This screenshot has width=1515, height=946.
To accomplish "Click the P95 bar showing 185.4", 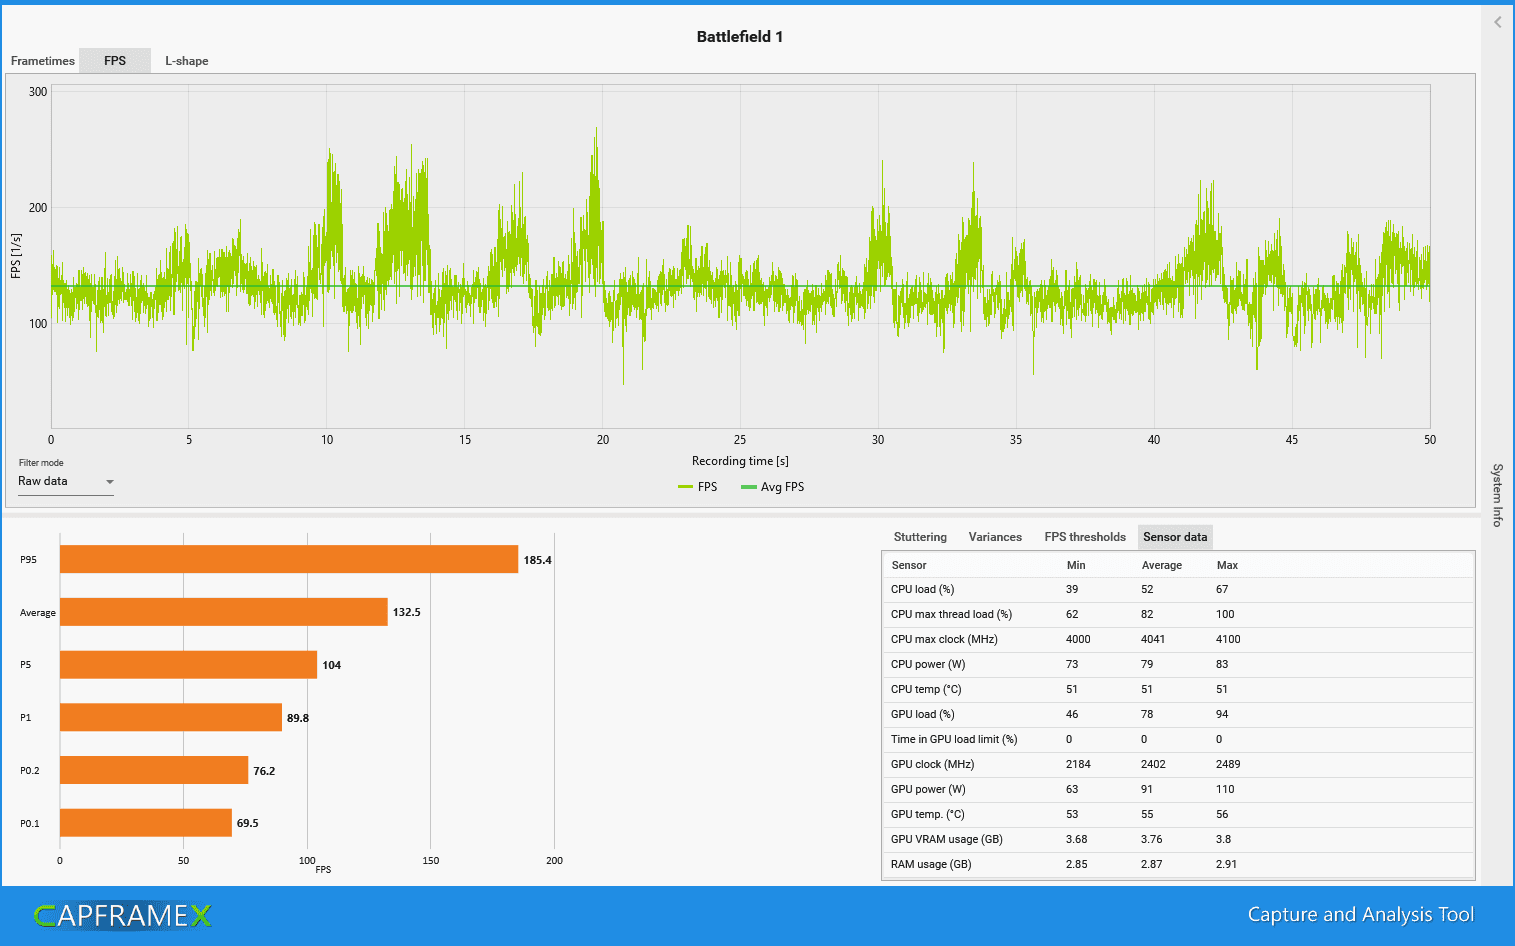I will click(289, 559).
